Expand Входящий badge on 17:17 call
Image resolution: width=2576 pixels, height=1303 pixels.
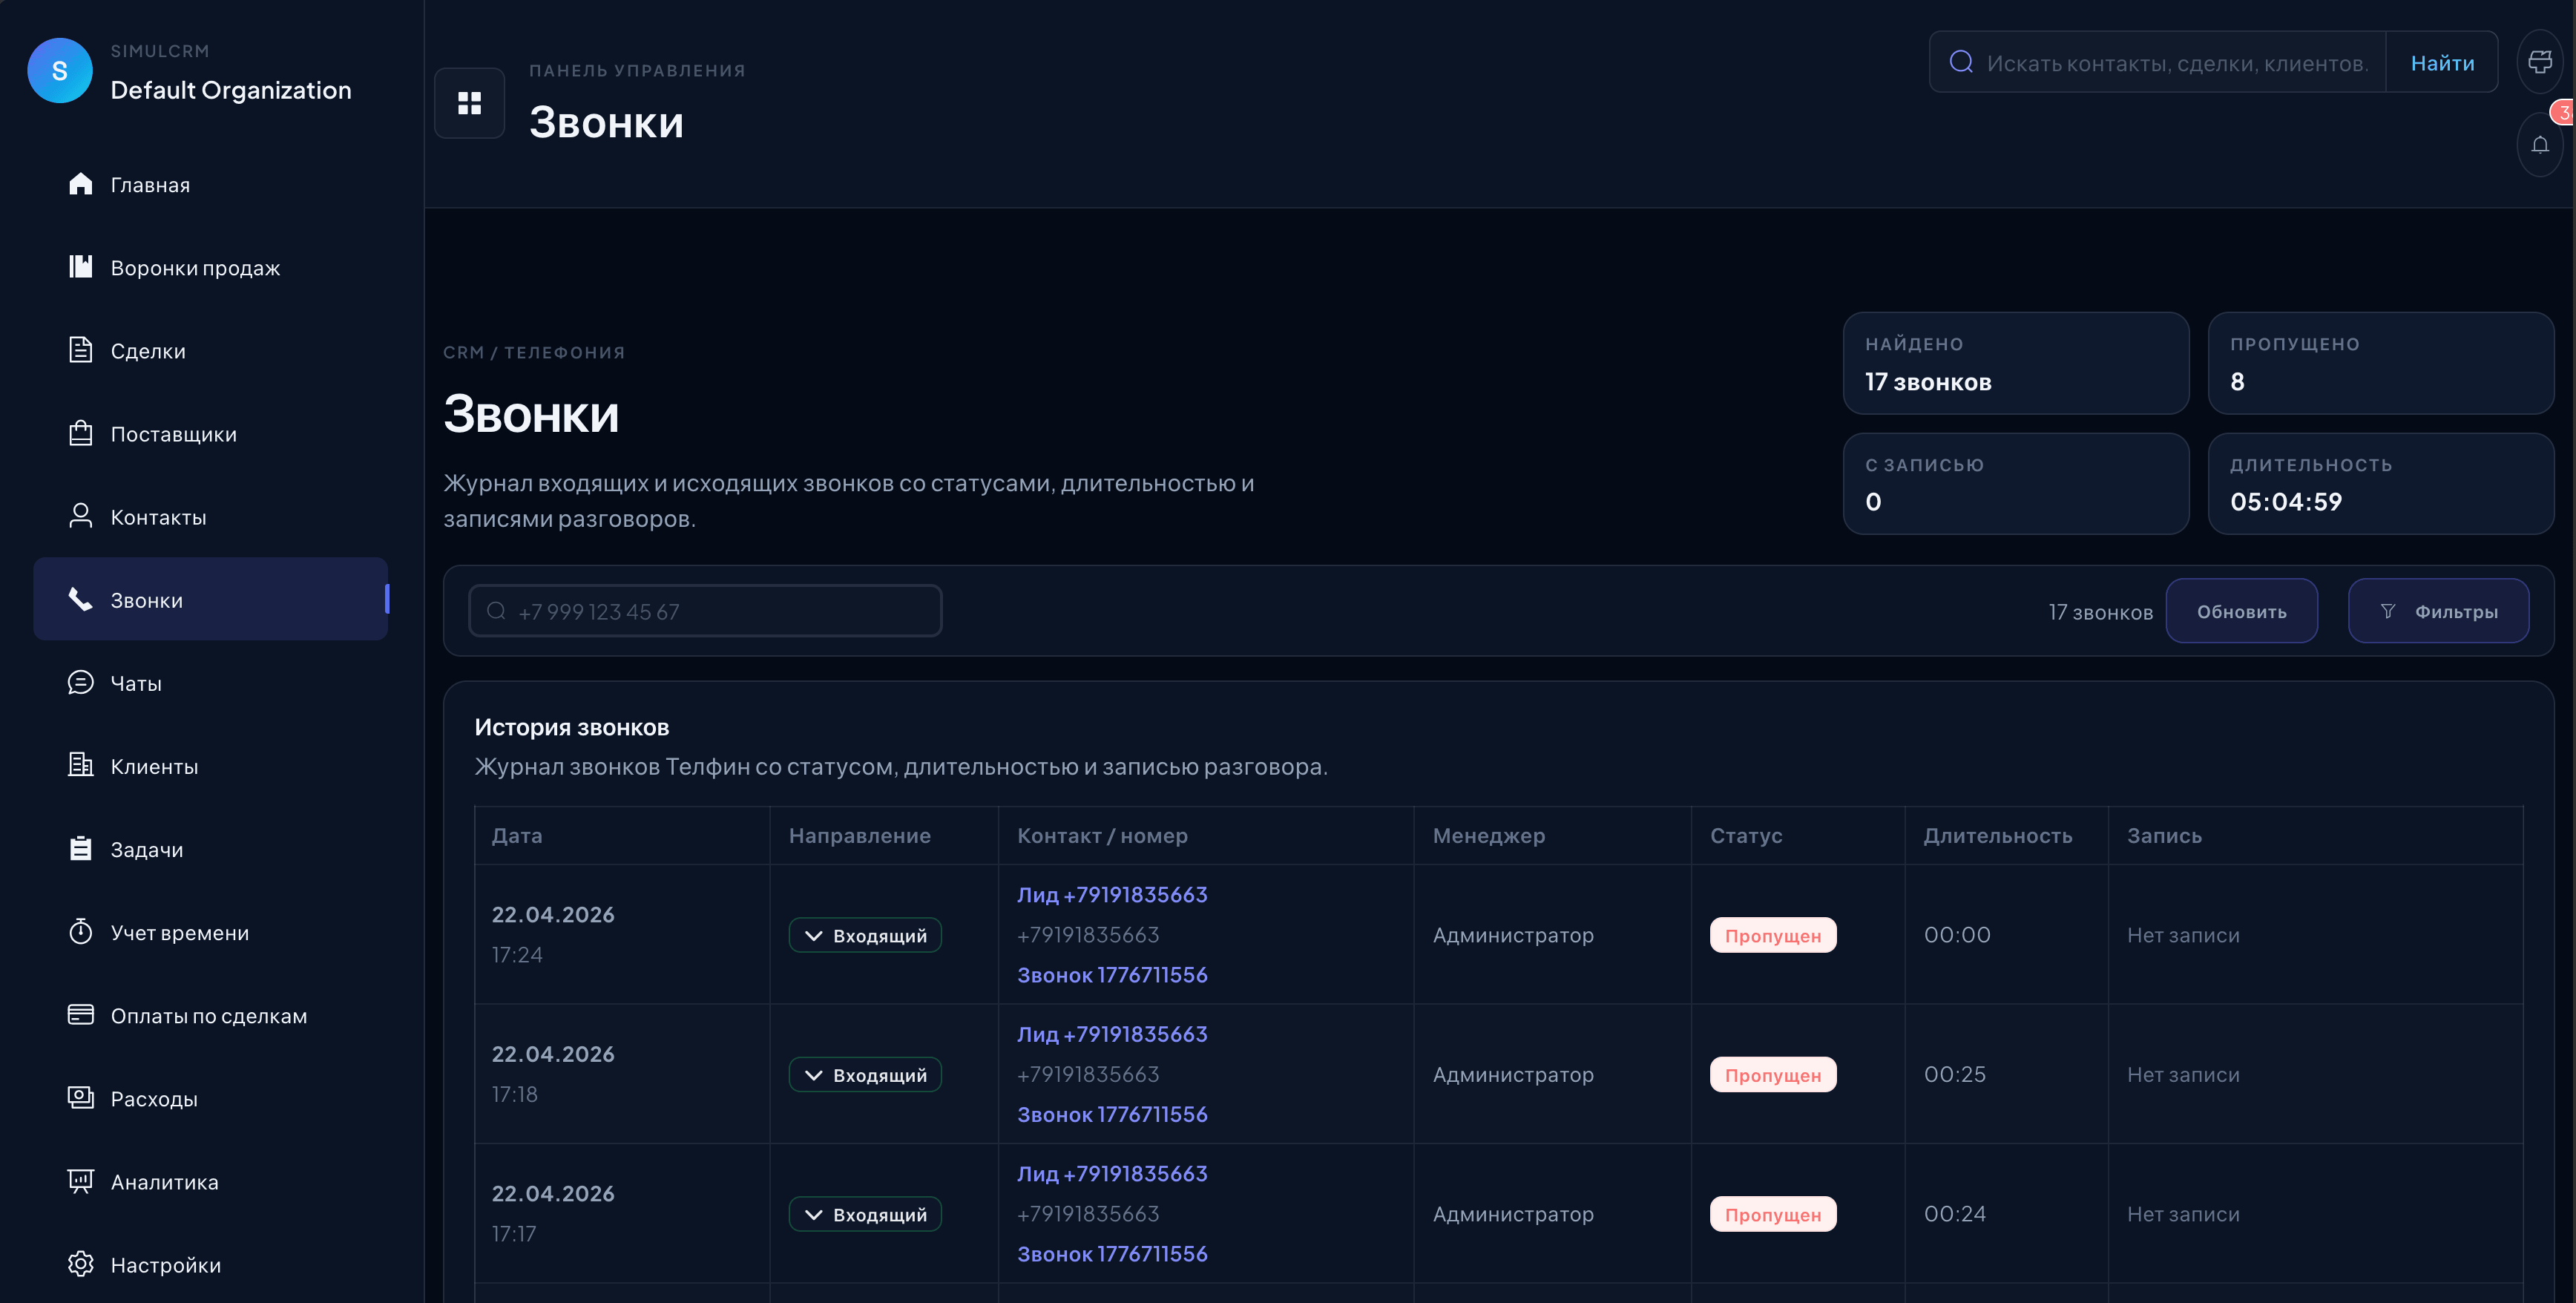point(865,1215)
